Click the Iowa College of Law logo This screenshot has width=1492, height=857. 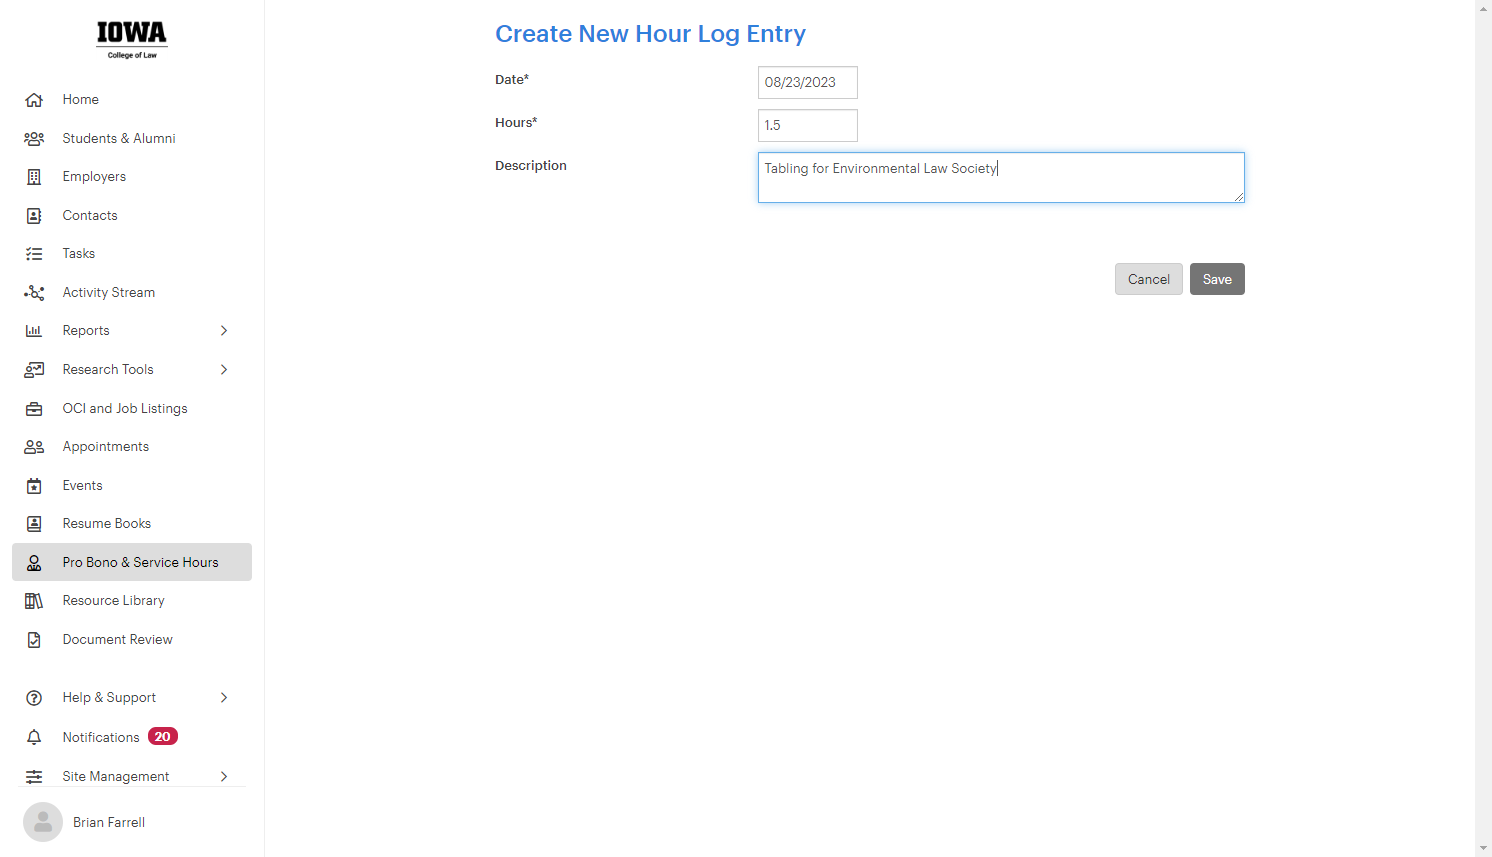[x=132, y=40]
